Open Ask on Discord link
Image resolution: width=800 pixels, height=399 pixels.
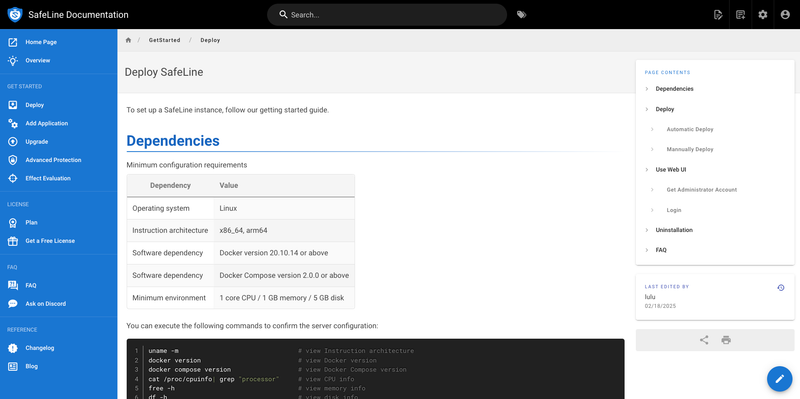point(59,304)
